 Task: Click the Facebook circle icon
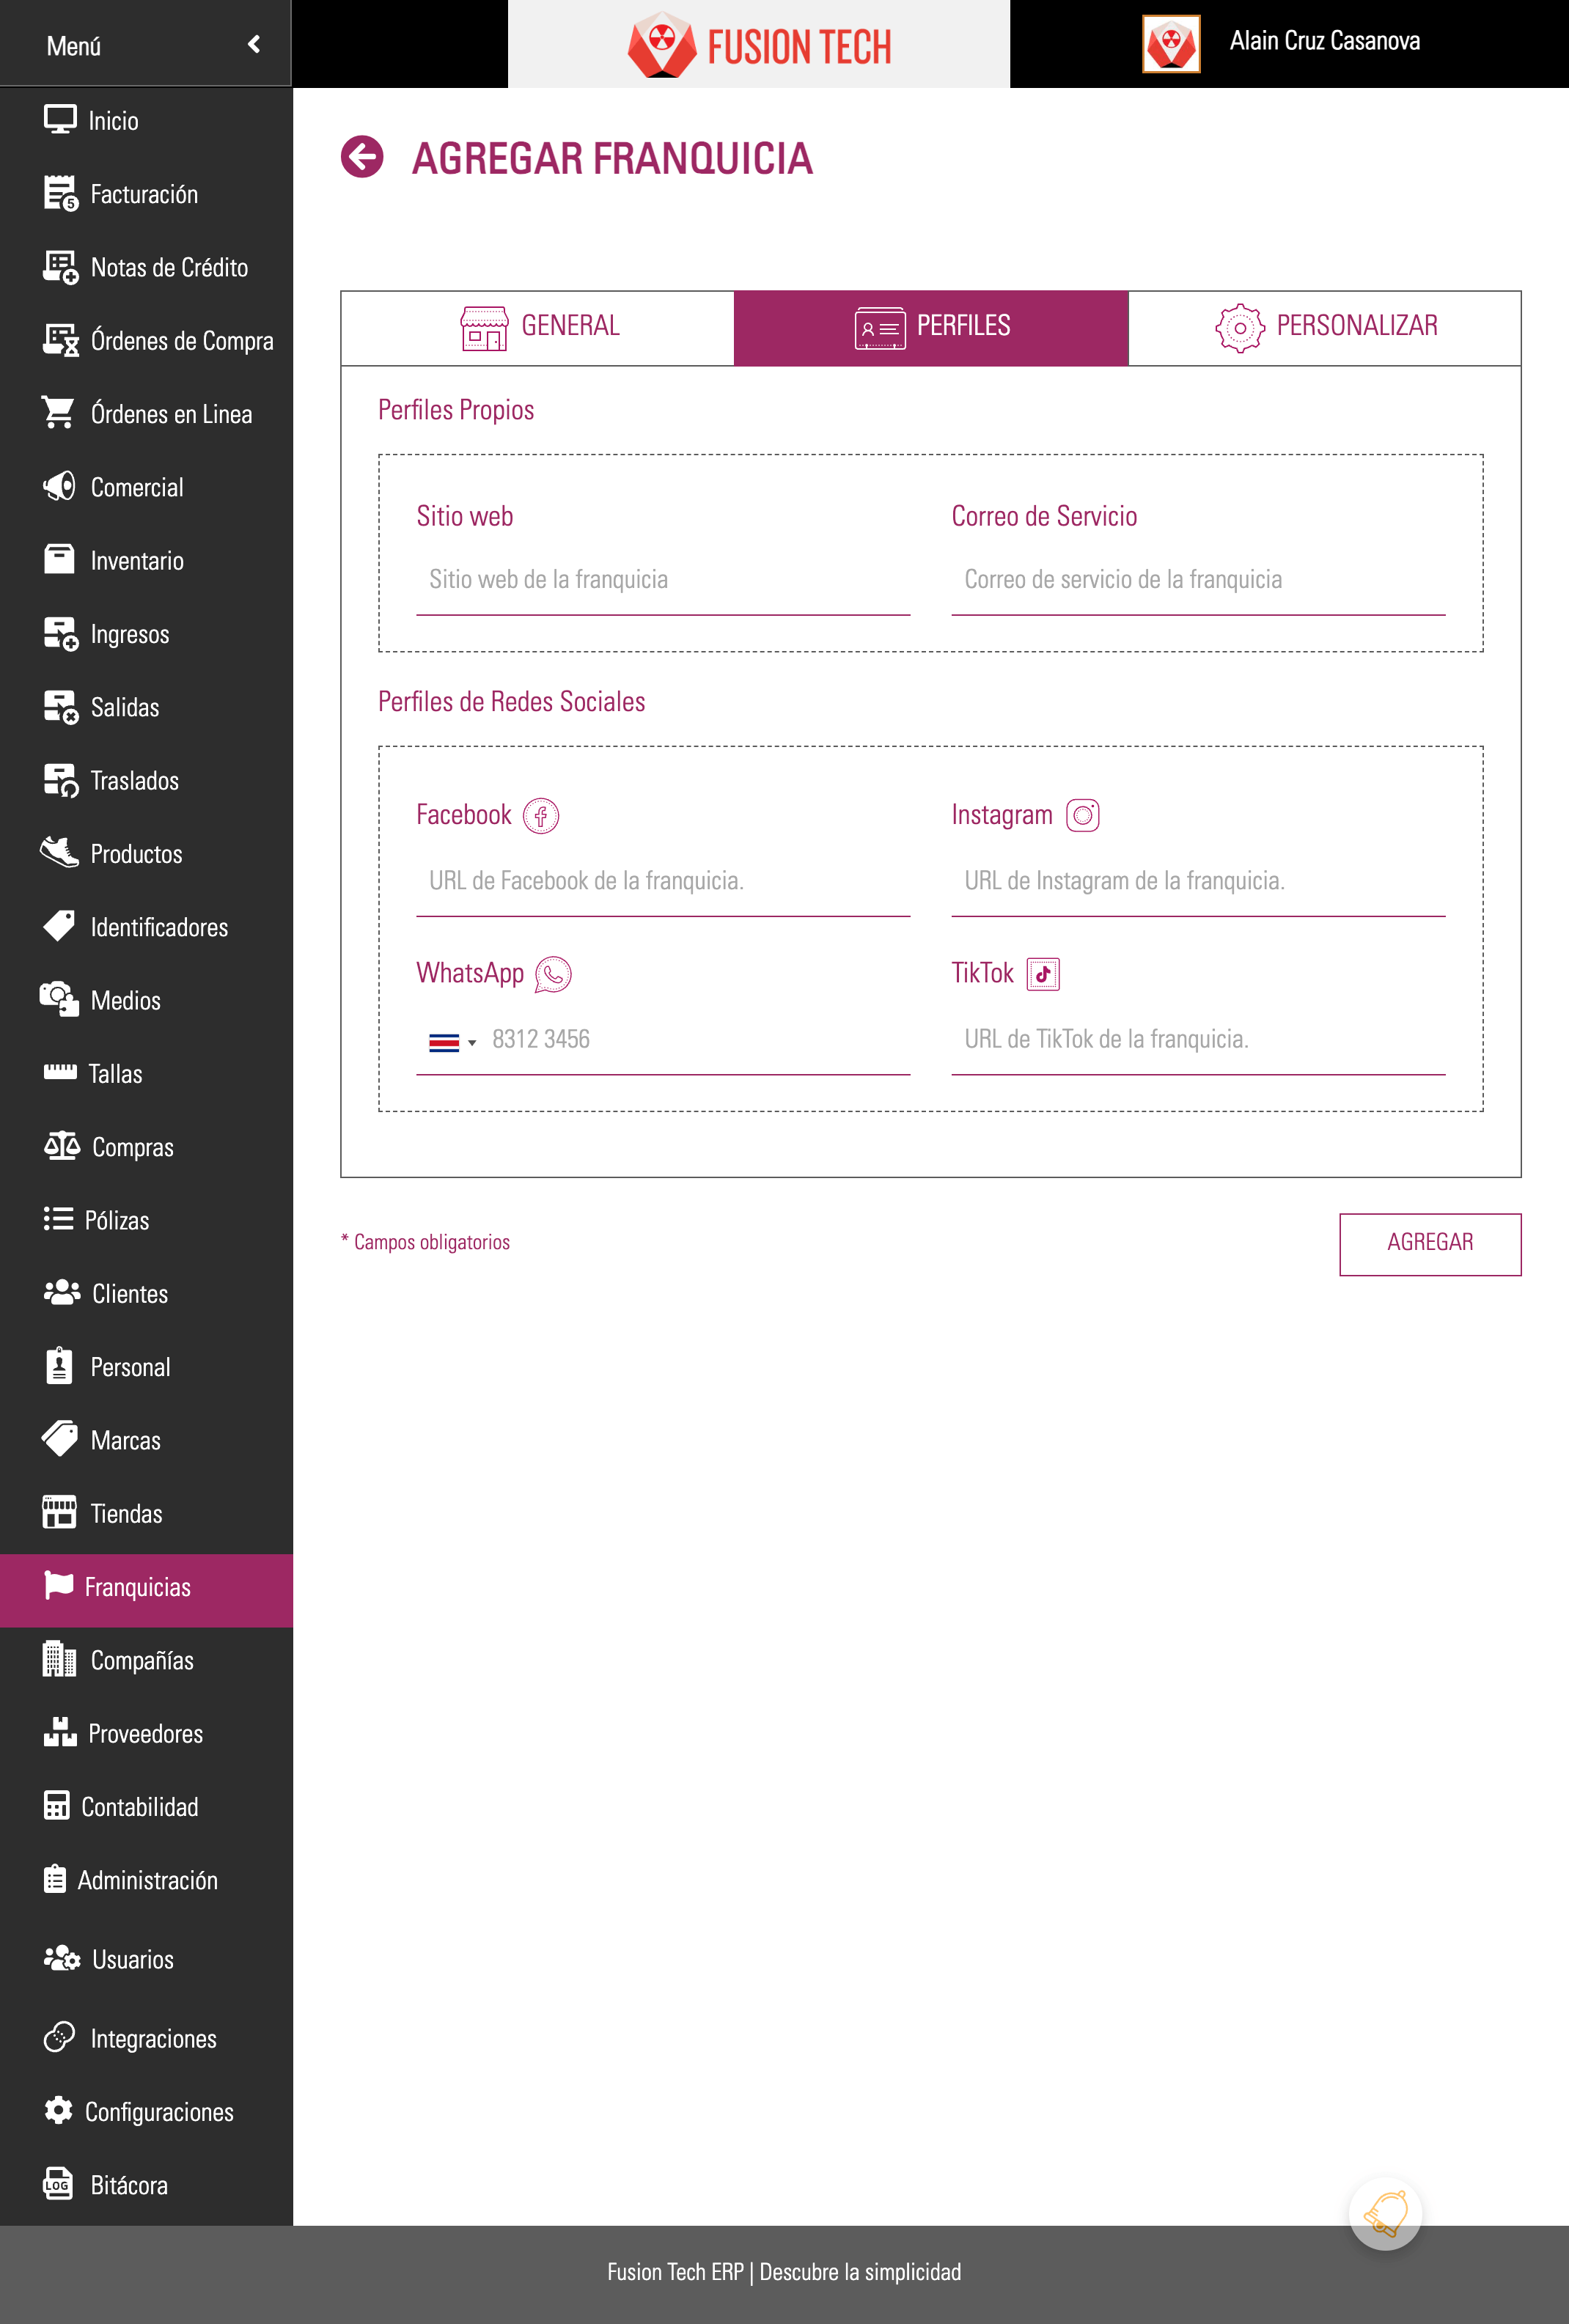pyautogui.click(x=541, y=816)
